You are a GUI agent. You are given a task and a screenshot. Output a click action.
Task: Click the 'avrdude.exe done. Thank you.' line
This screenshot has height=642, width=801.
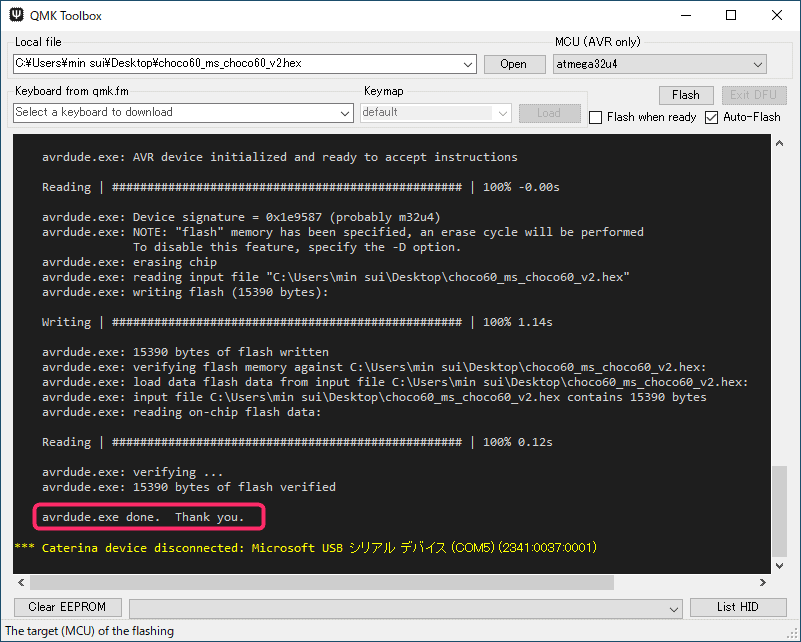(143, 517)
